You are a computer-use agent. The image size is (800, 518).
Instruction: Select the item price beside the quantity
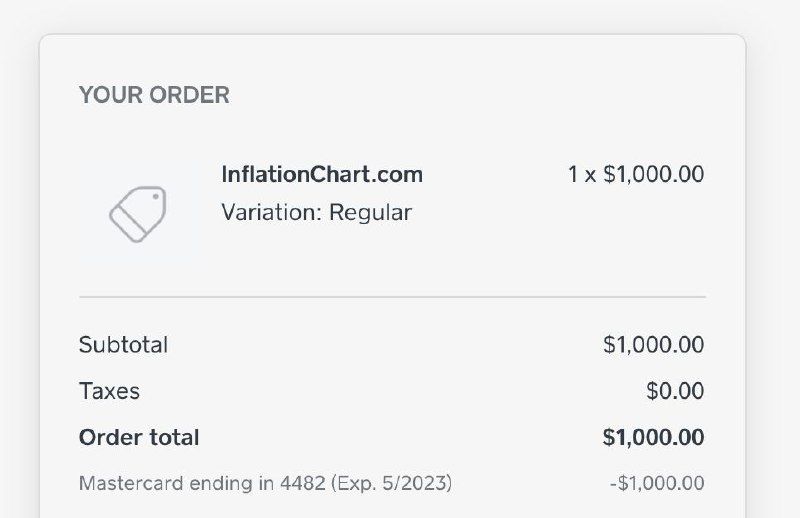tap(654, 174)
